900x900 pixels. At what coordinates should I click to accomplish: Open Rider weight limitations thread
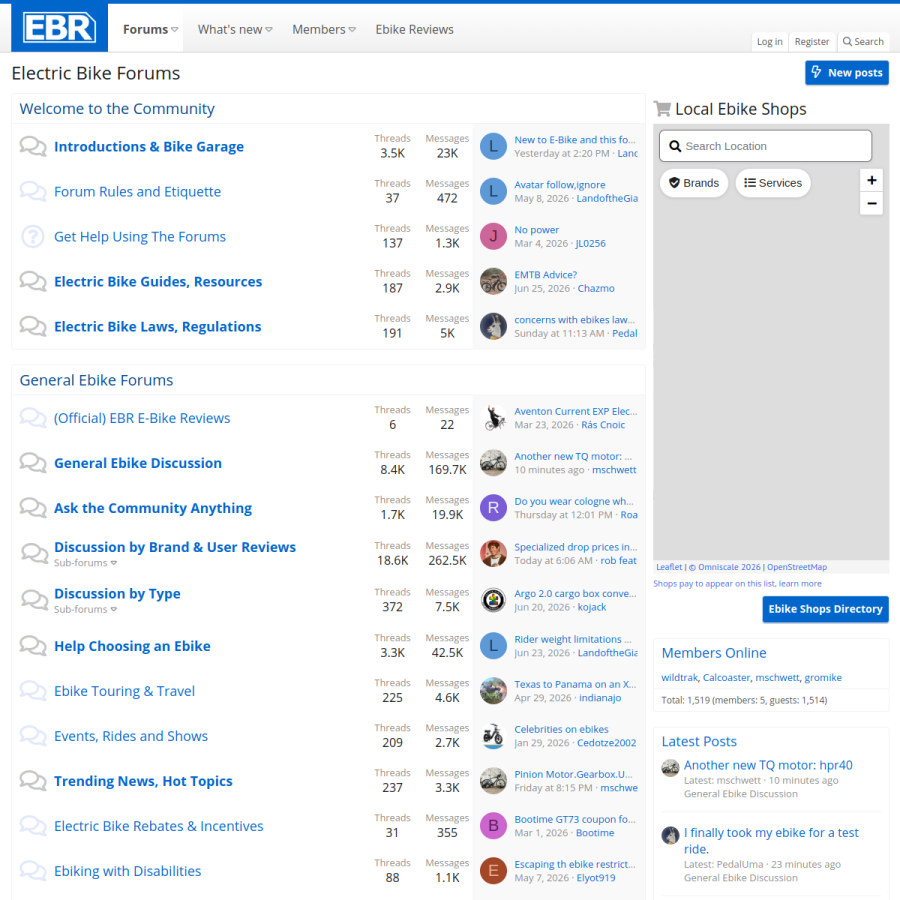pyautogui.click(x=572, y=639)
